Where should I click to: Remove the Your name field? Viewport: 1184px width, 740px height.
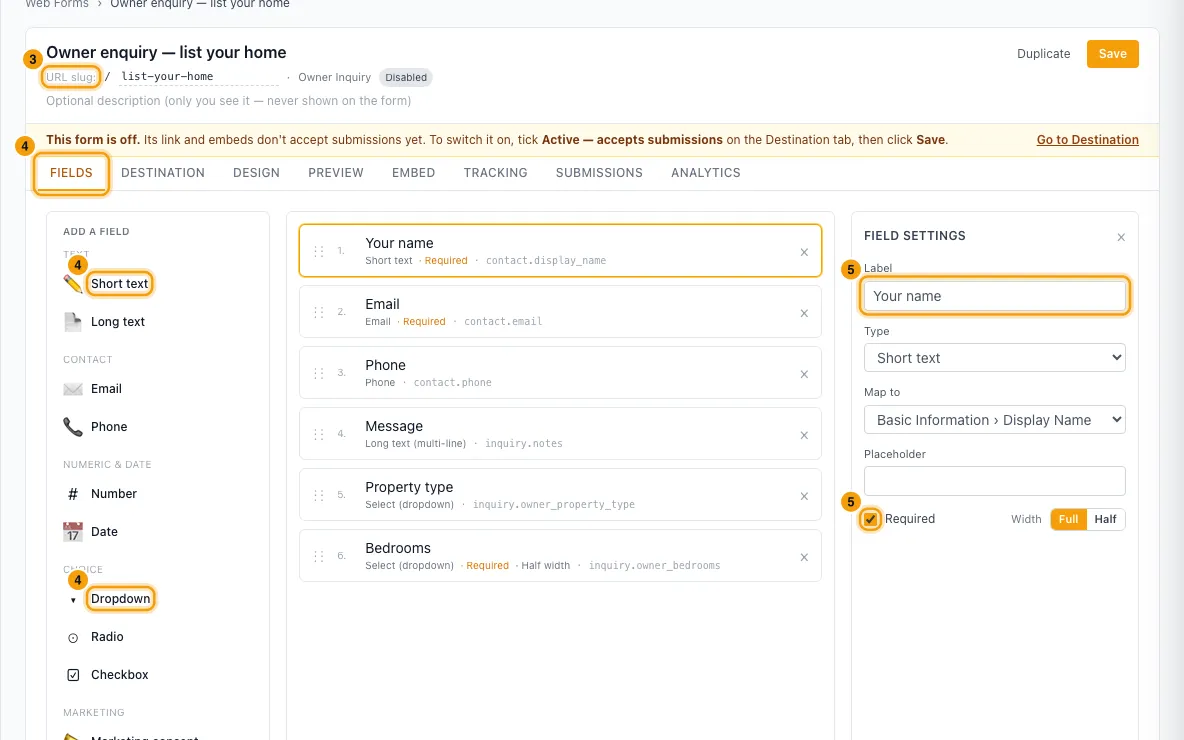pos(804,252)
